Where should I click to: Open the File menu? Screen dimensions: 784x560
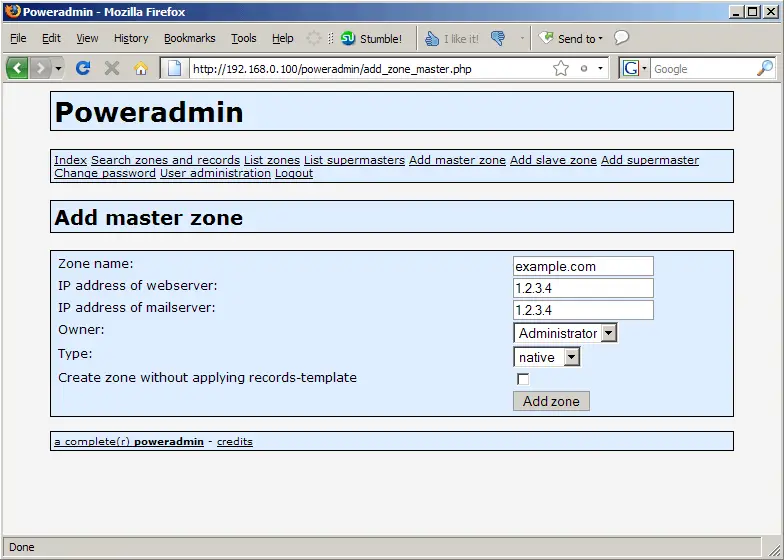pos(18,38)
